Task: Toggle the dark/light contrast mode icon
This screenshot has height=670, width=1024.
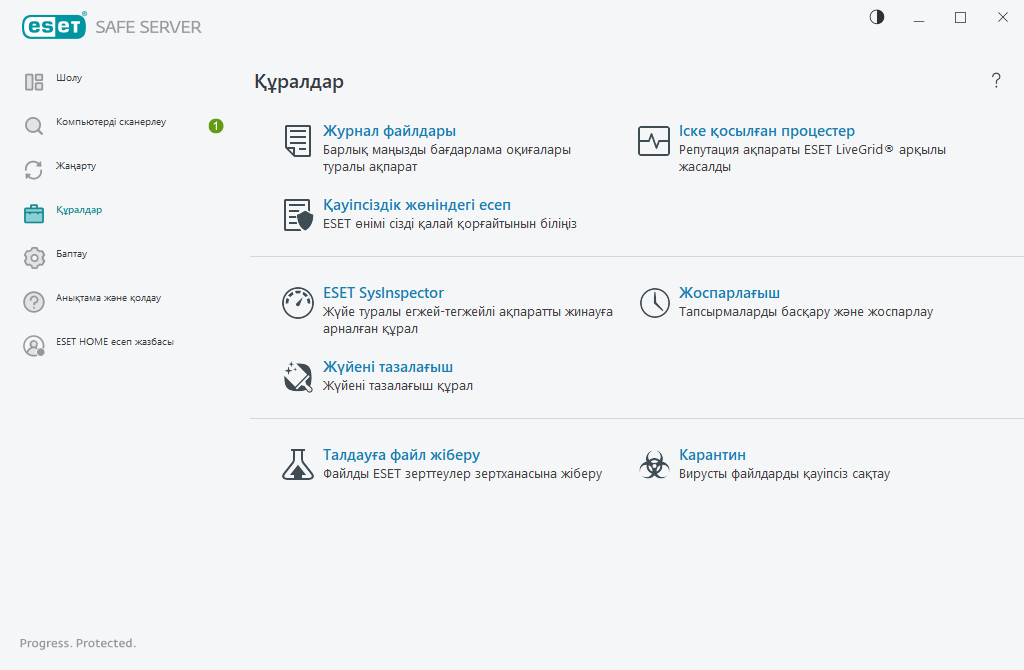Action: 877,17
